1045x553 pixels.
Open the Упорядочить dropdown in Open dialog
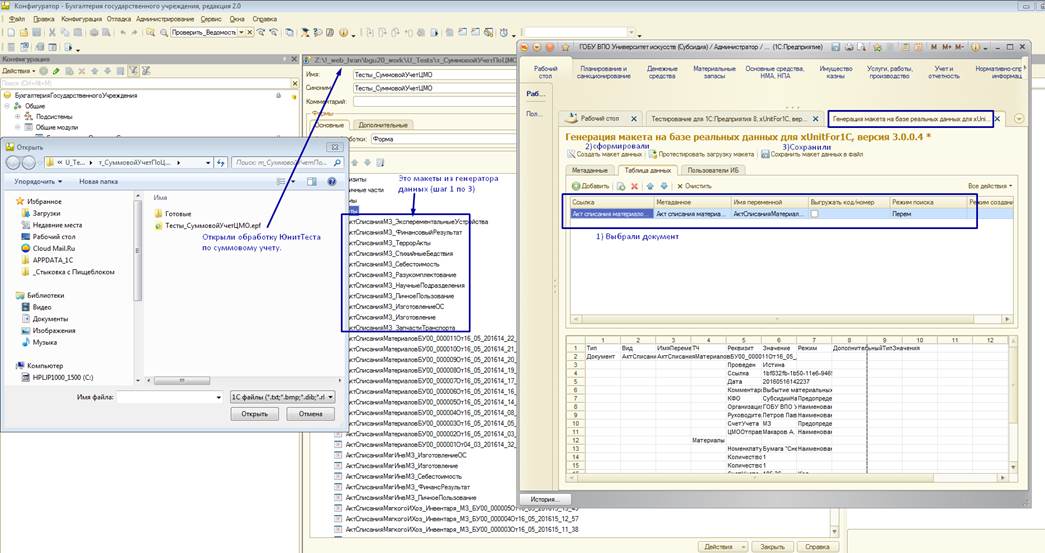click(35, 181)
